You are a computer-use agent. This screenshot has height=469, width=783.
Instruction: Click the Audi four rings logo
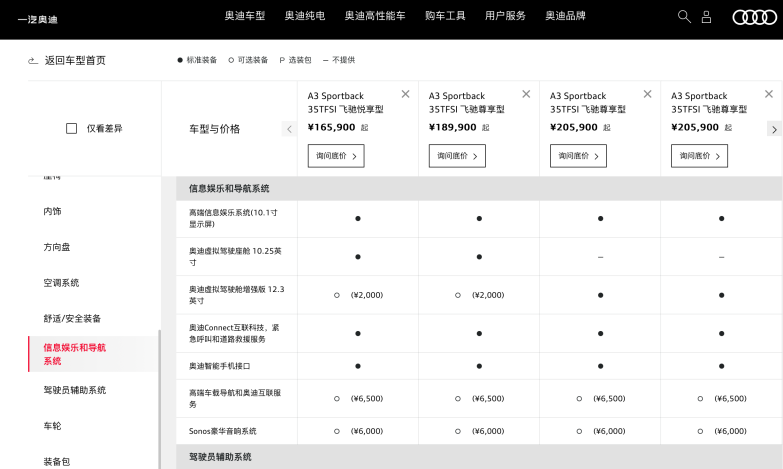[x=754, y=17]
